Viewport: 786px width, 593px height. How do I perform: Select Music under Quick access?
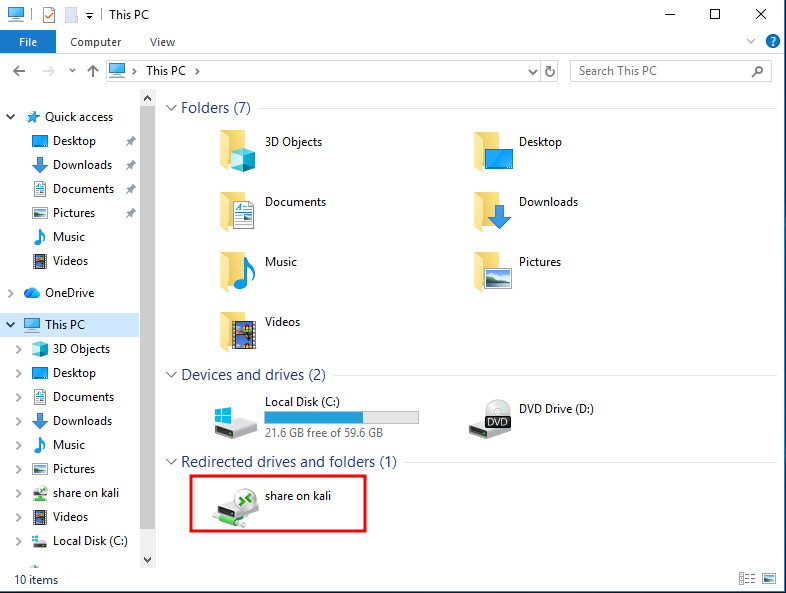click(x=69, y=237)
